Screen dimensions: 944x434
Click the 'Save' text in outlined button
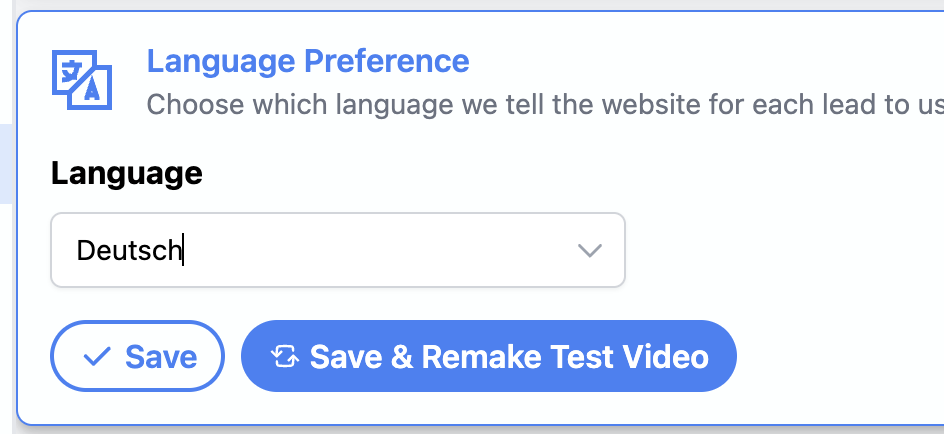point(161,357)
